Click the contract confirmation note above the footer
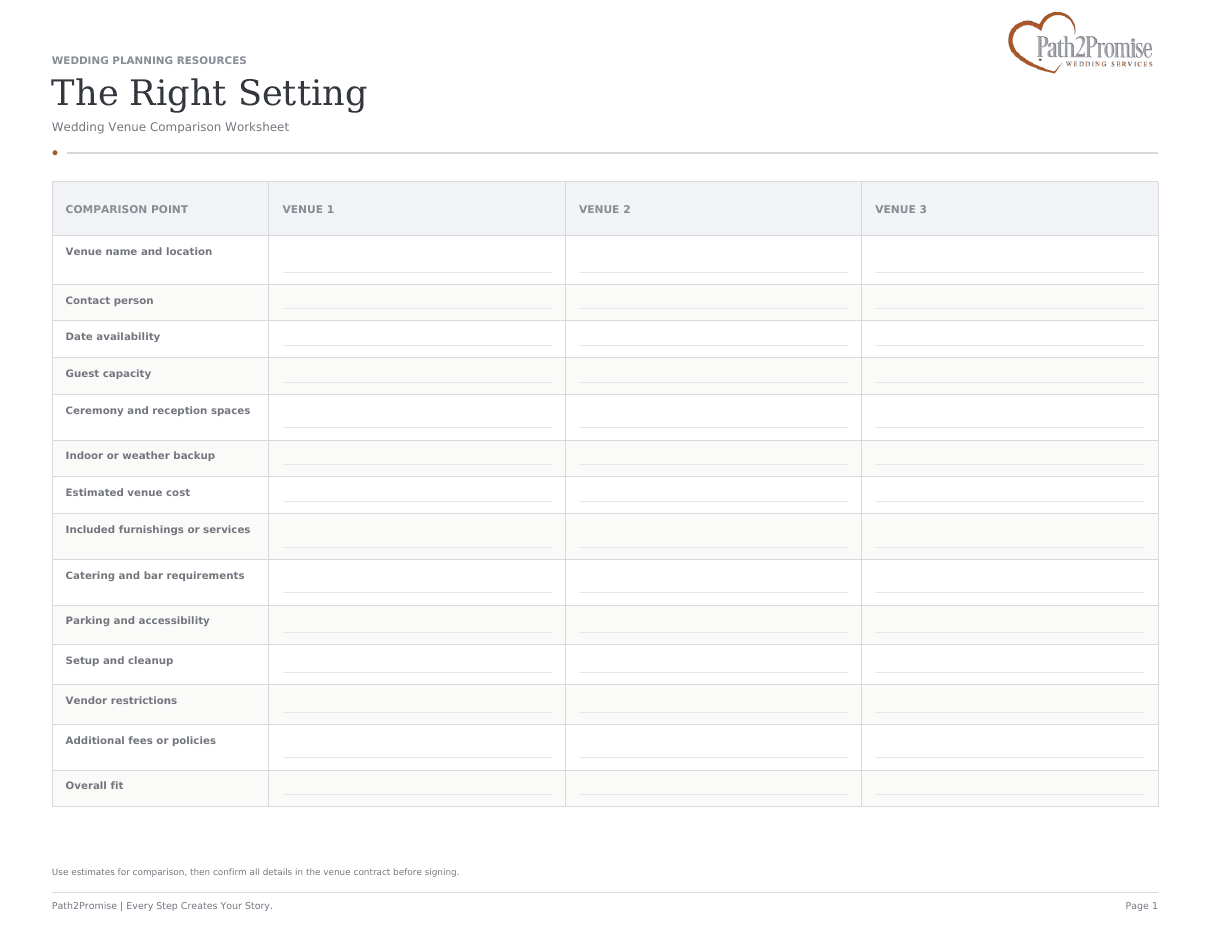The height and width of the screenshot is (935, 1210). point(255,872)
